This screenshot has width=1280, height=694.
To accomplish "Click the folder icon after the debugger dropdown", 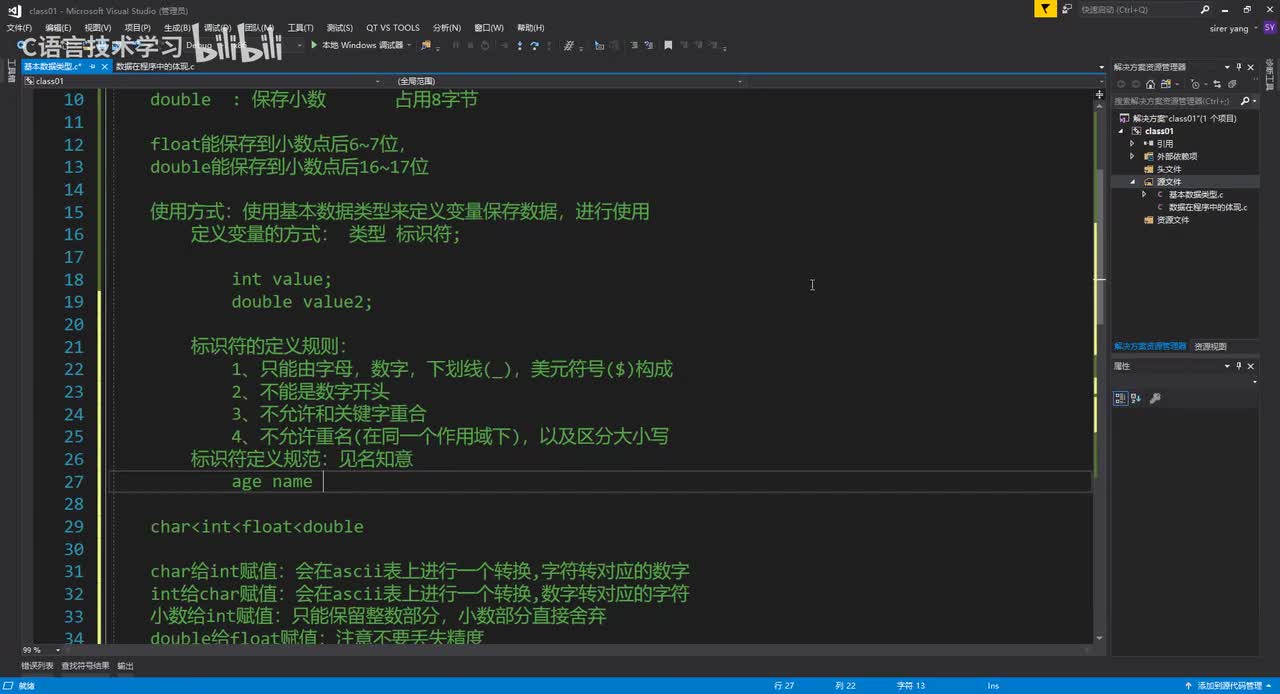I will (x=426, y=45).
